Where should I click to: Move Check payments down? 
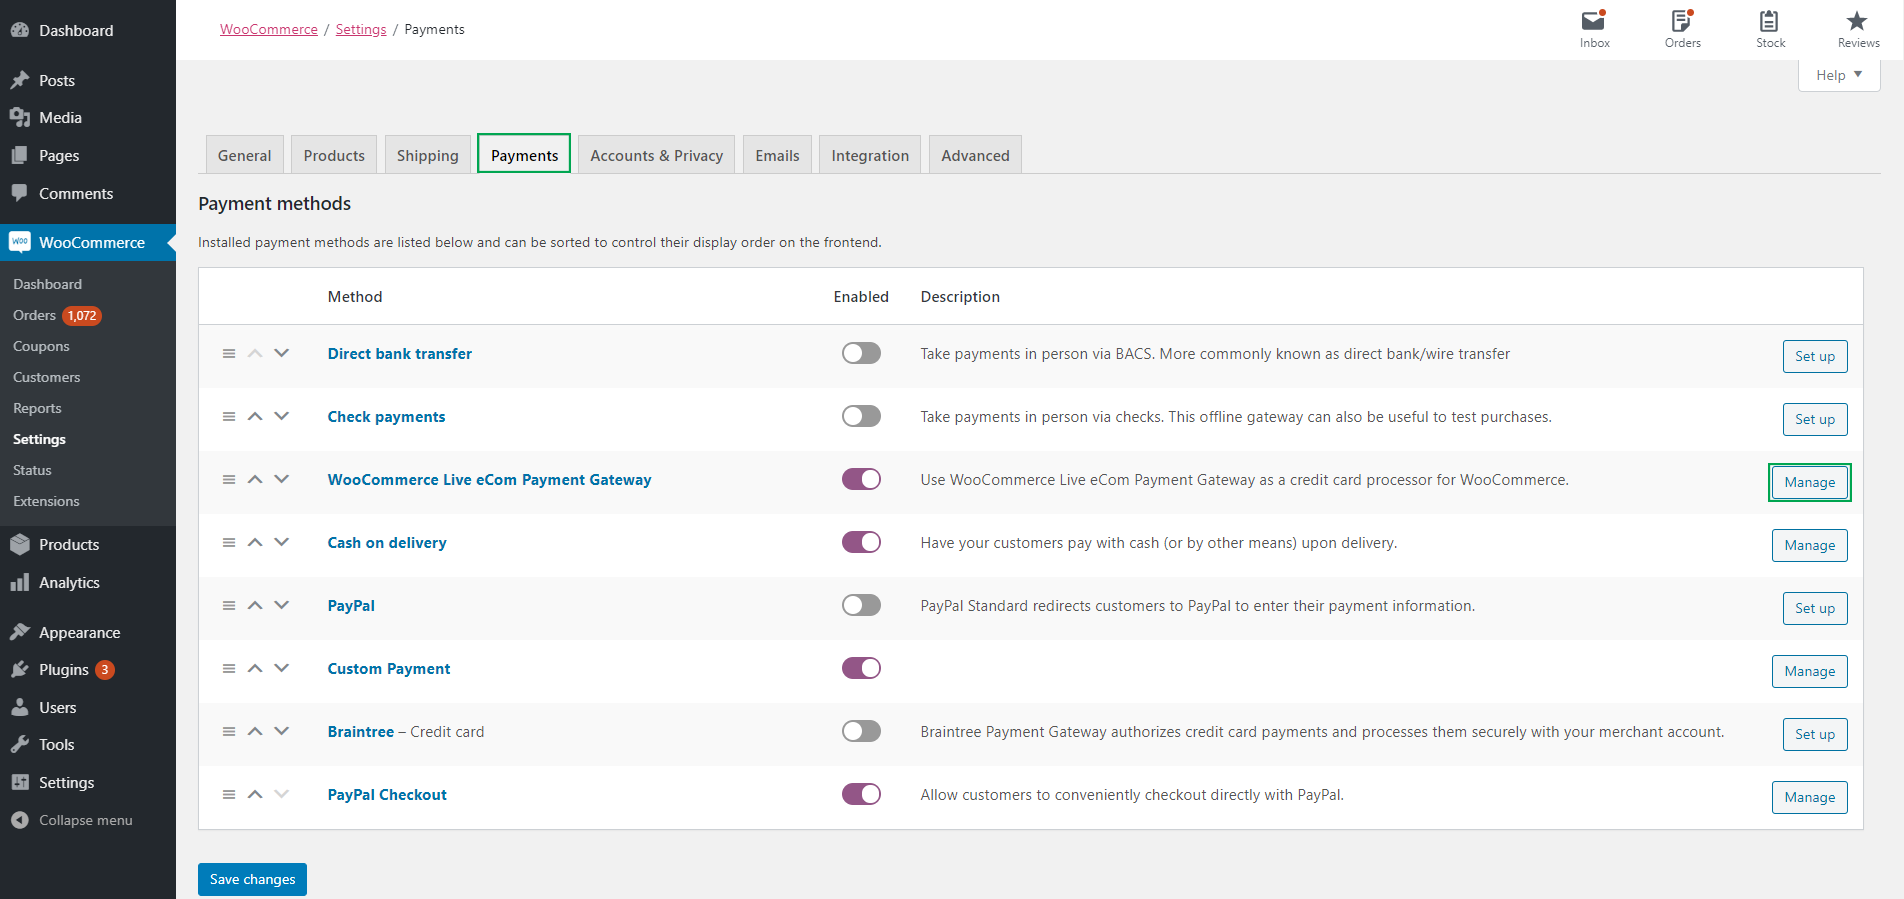coord(282,416)
